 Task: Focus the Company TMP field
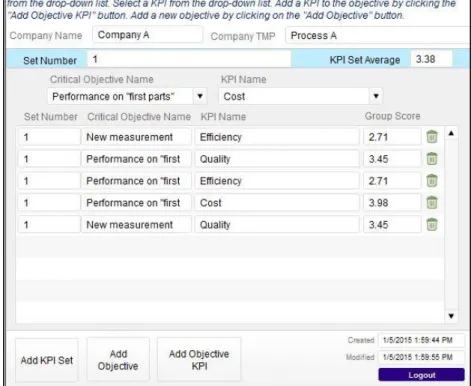coord(377,35)
